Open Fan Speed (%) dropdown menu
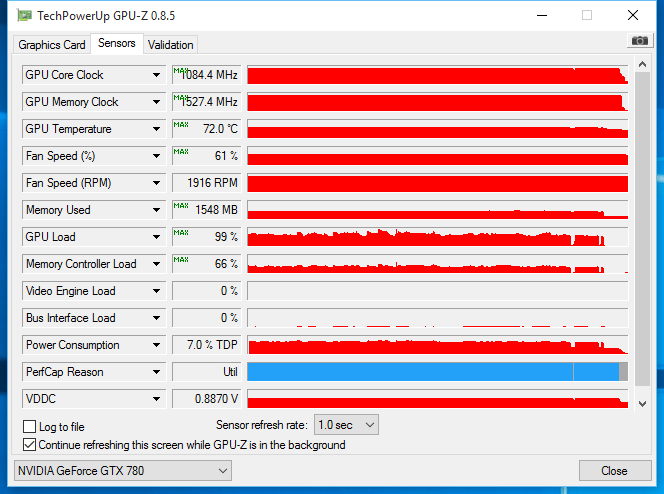 [x=156, y=156]
